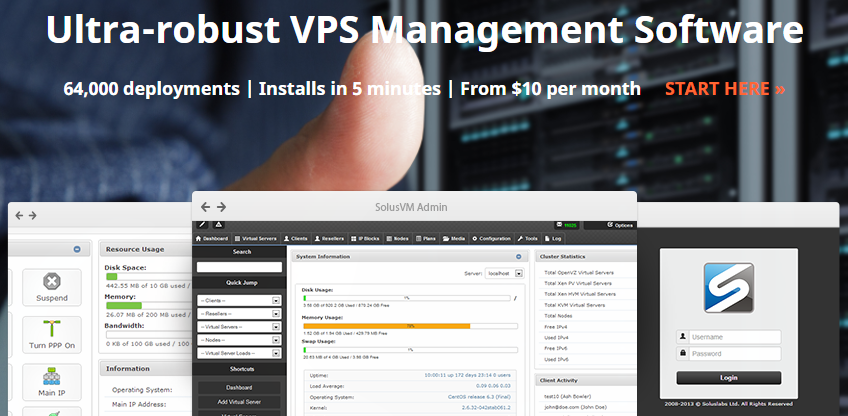This screenshot has height=416, width=848.
Task: Click the warning triangle icon in admin bar
Action: pos(218,224)
